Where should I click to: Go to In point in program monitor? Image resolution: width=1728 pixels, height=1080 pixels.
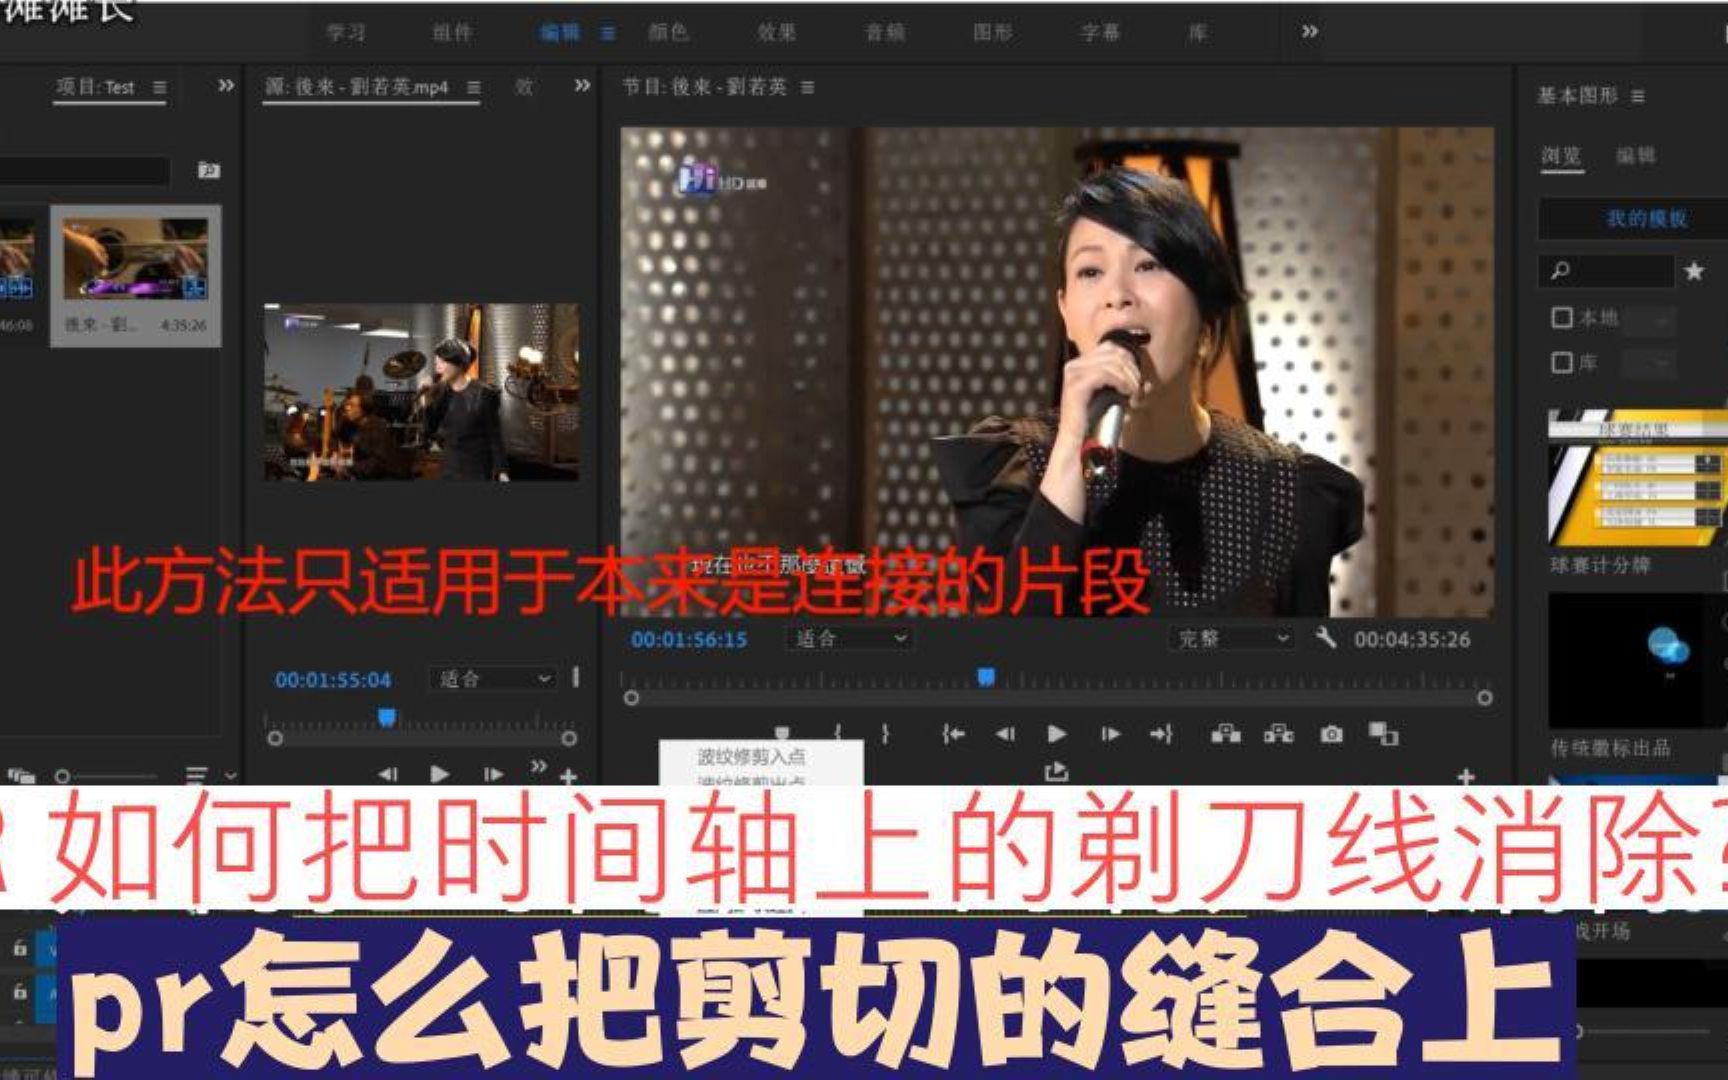click(953, 734)
